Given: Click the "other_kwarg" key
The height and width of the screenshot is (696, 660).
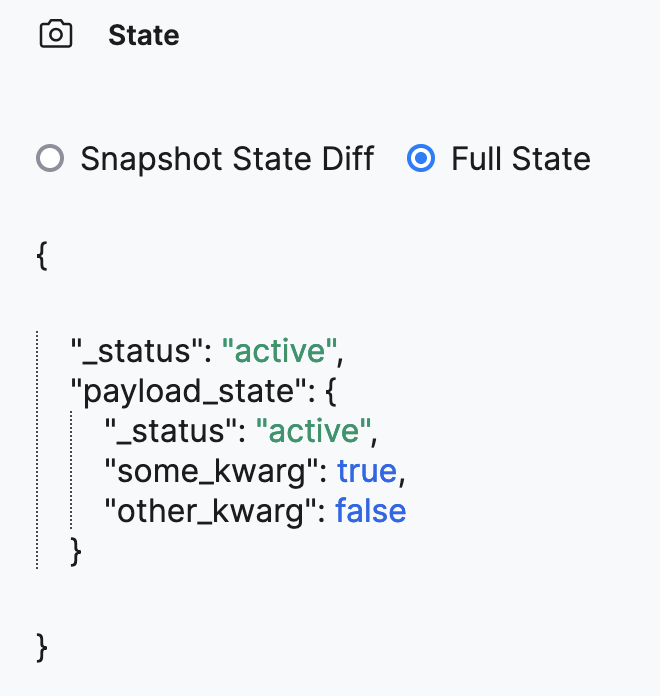Looking at the screenshot, I should (x=211, y=511).
